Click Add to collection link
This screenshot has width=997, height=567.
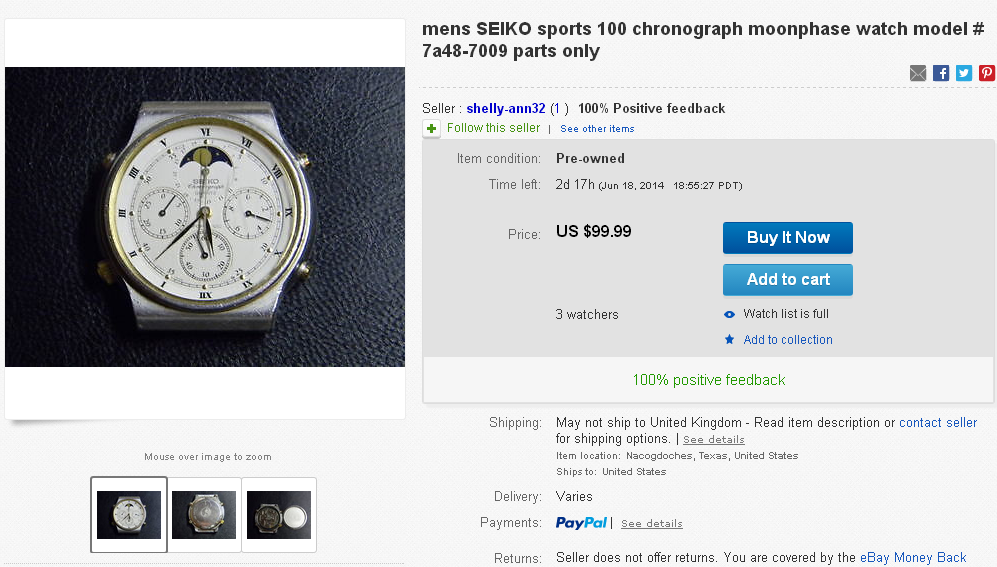pyautogui.click(x=787, y=340)
